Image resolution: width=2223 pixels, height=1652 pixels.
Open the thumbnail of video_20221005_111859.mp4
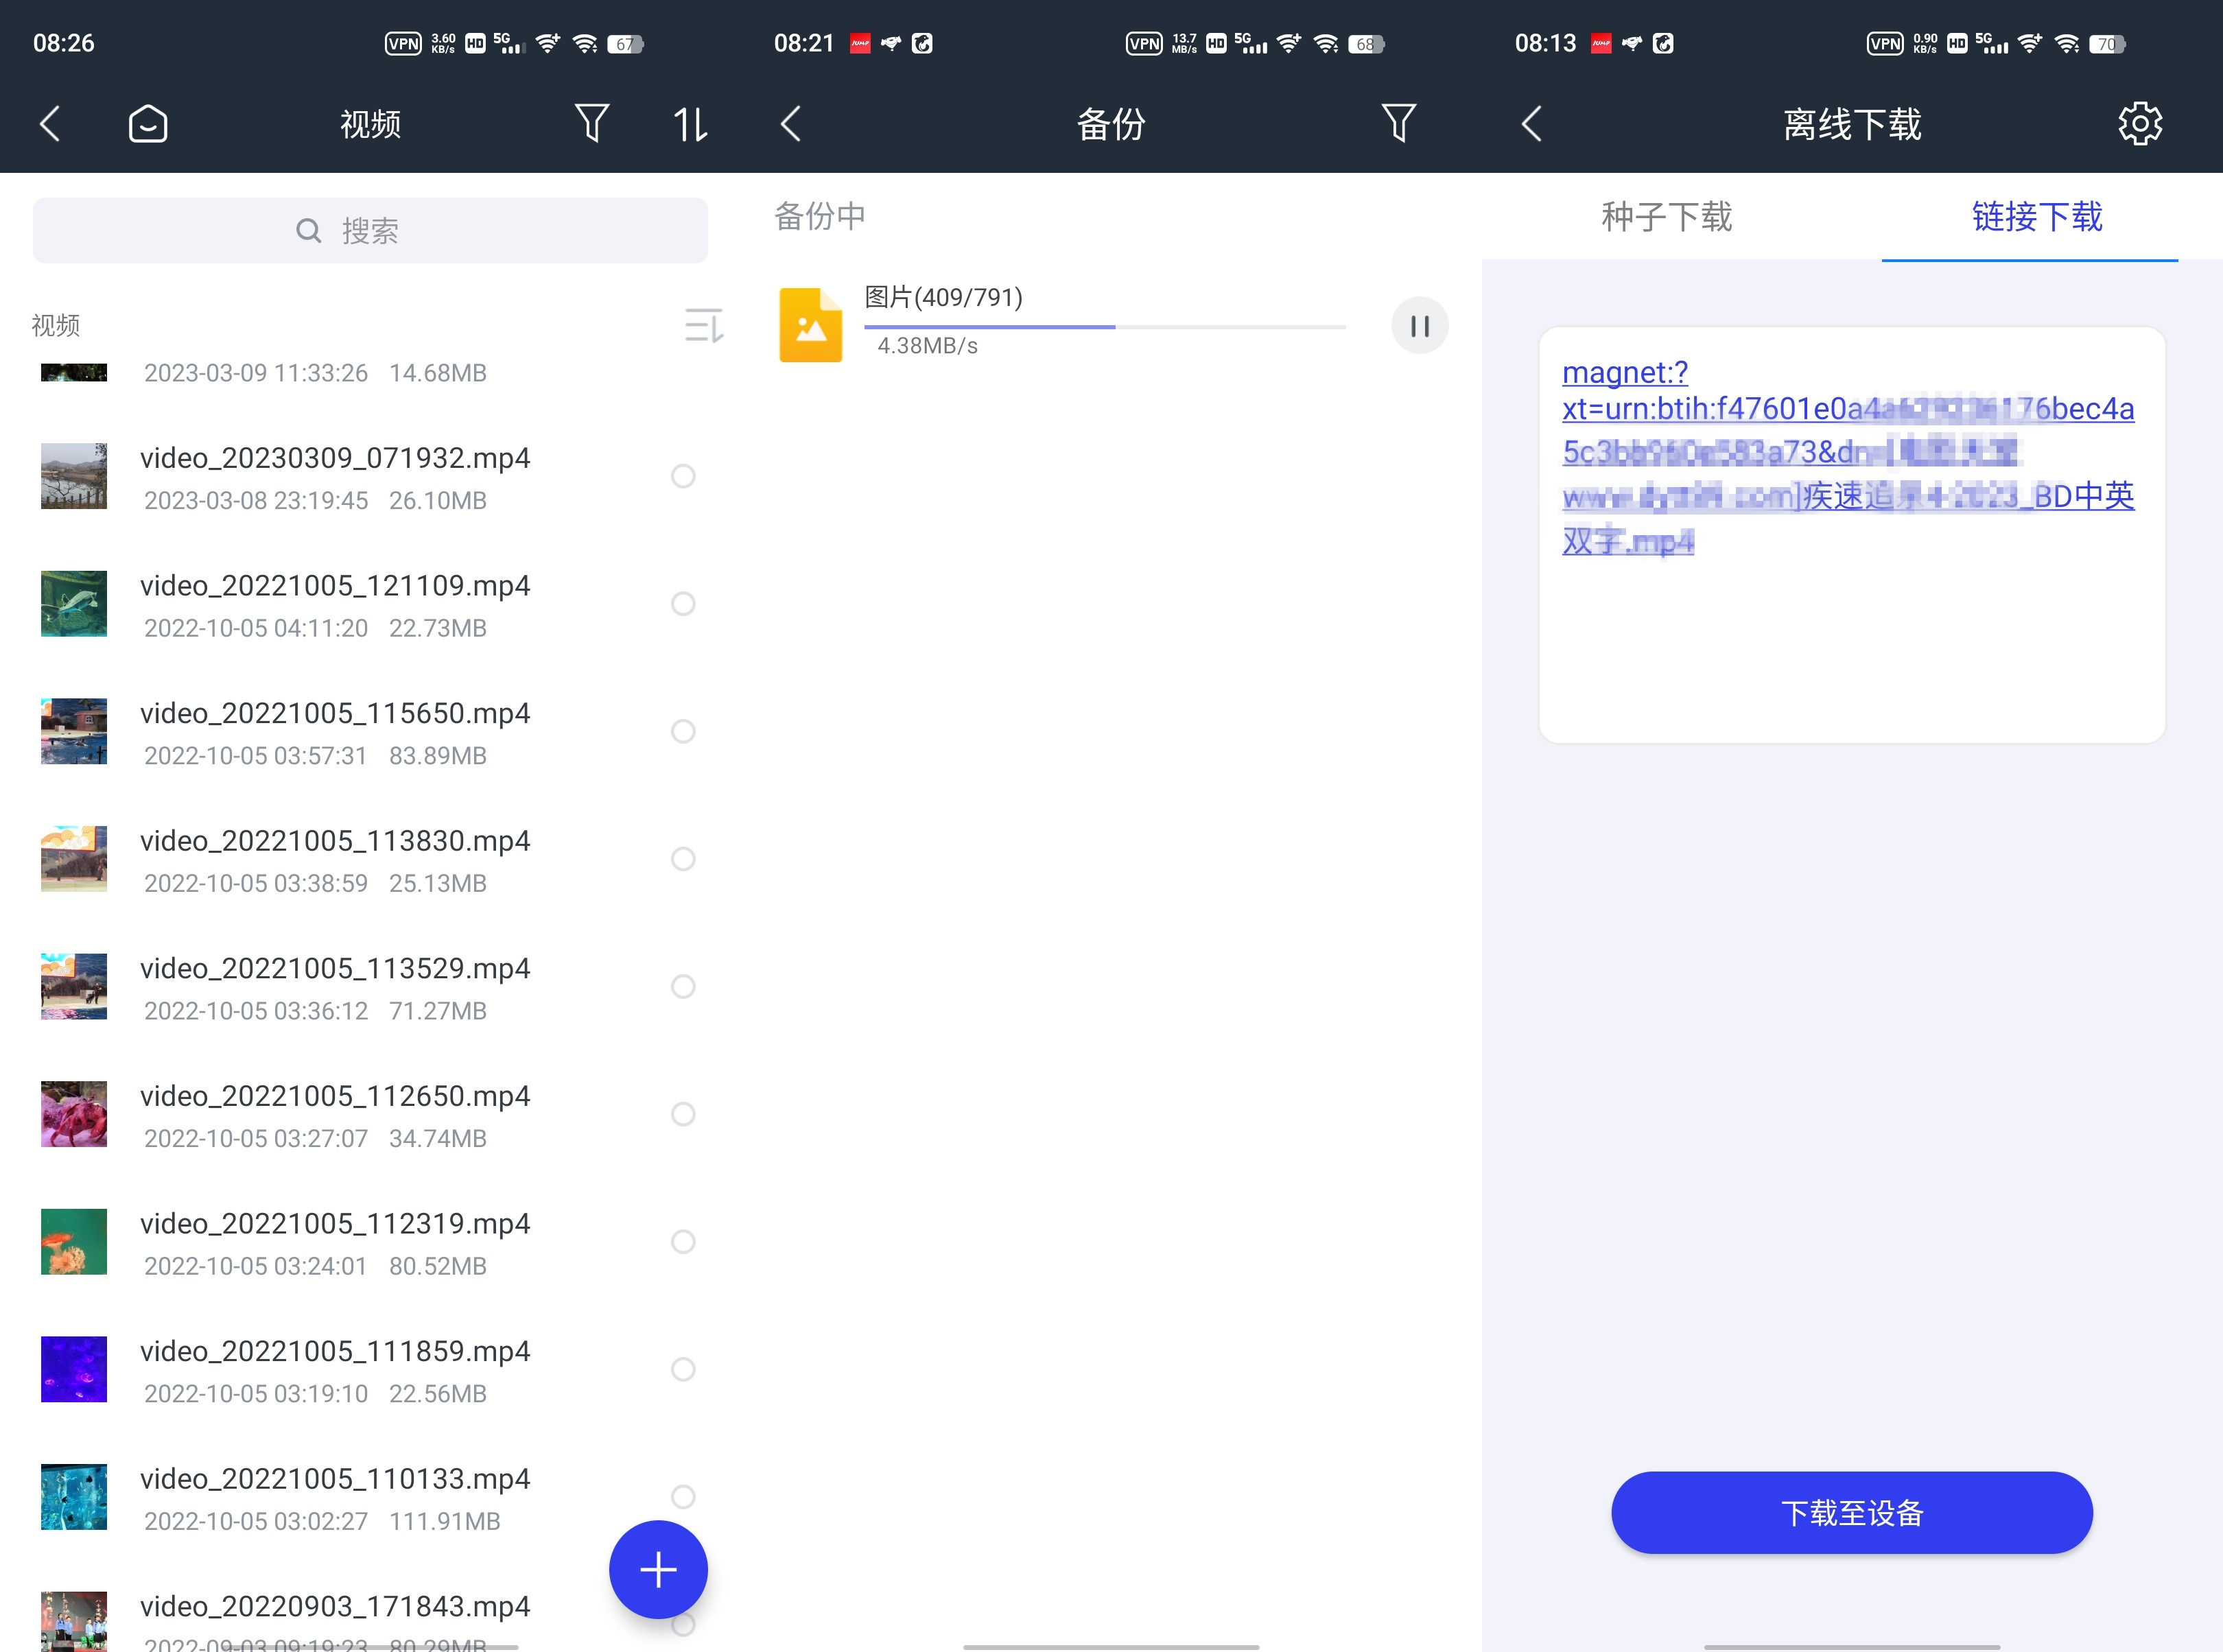[x=73, y=1370]
